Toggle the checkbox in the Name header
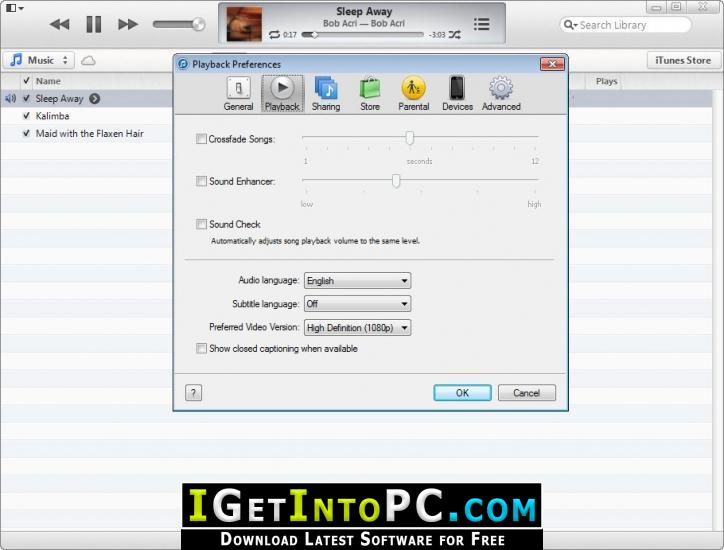The width and height of the screenshot is (724, 550). [x=26, y=81]
